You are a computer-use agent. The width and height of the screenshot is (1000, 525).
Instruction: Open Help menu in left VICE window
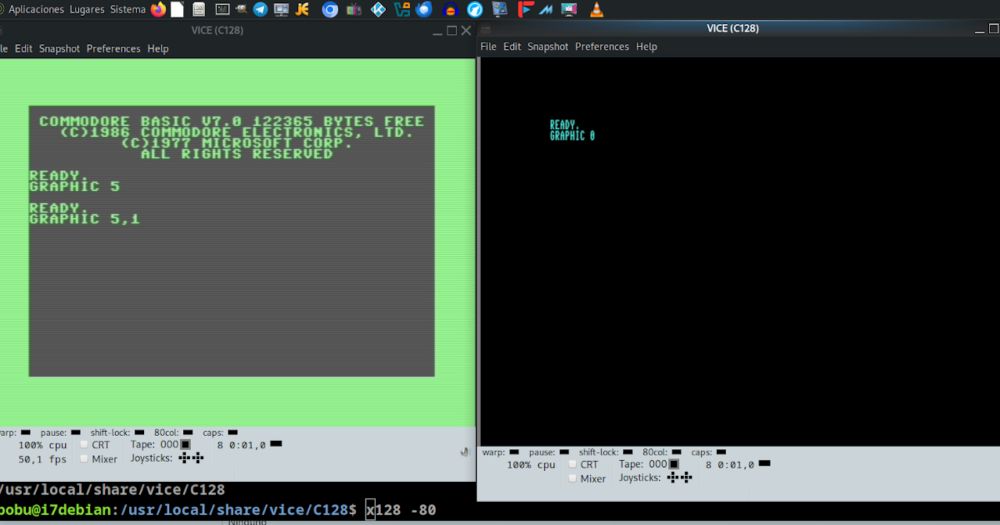click(x=158, y=48)
